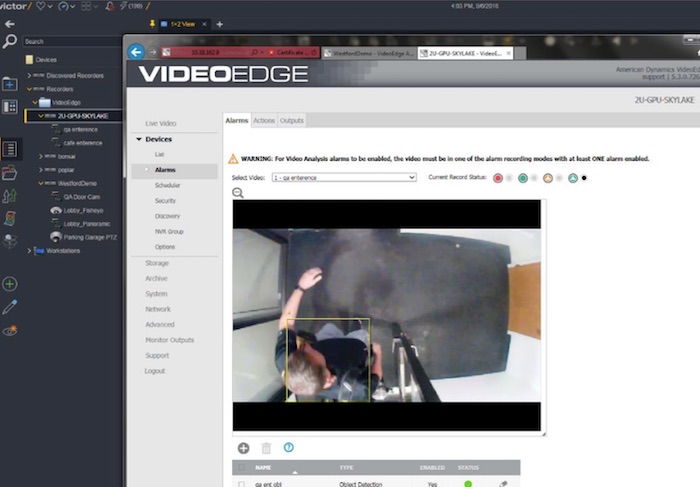Expand the bonsai recorder node
Image resolution: width=700 pixels, height=487 pixels.
[x=41, y=156]
